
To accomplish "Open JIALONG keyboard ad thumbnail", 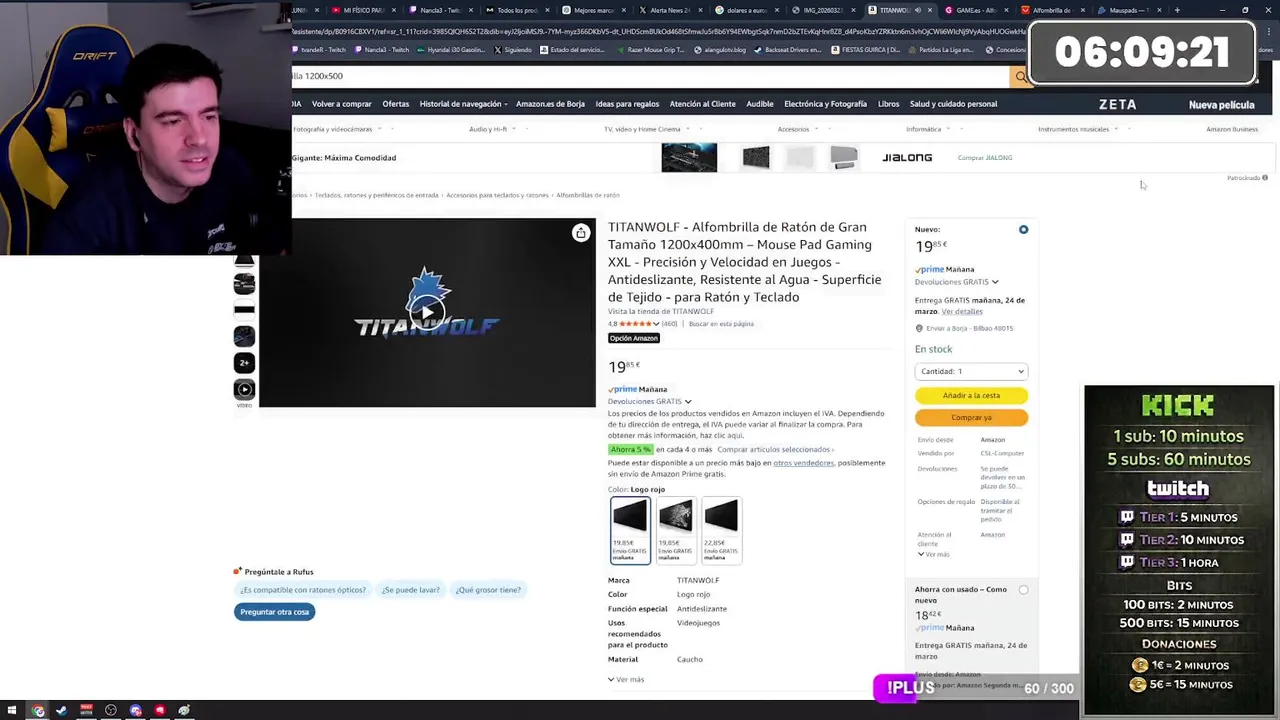I will (x=689, y=158).
